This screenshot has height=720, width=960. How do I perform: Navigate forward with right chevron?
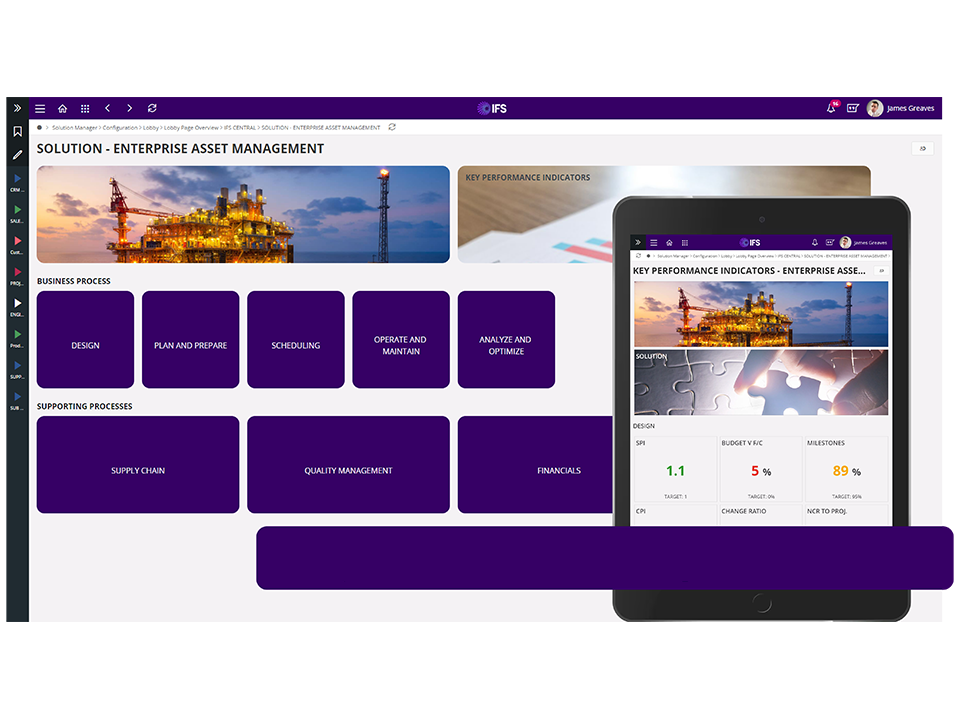click(x=129, y=108)
